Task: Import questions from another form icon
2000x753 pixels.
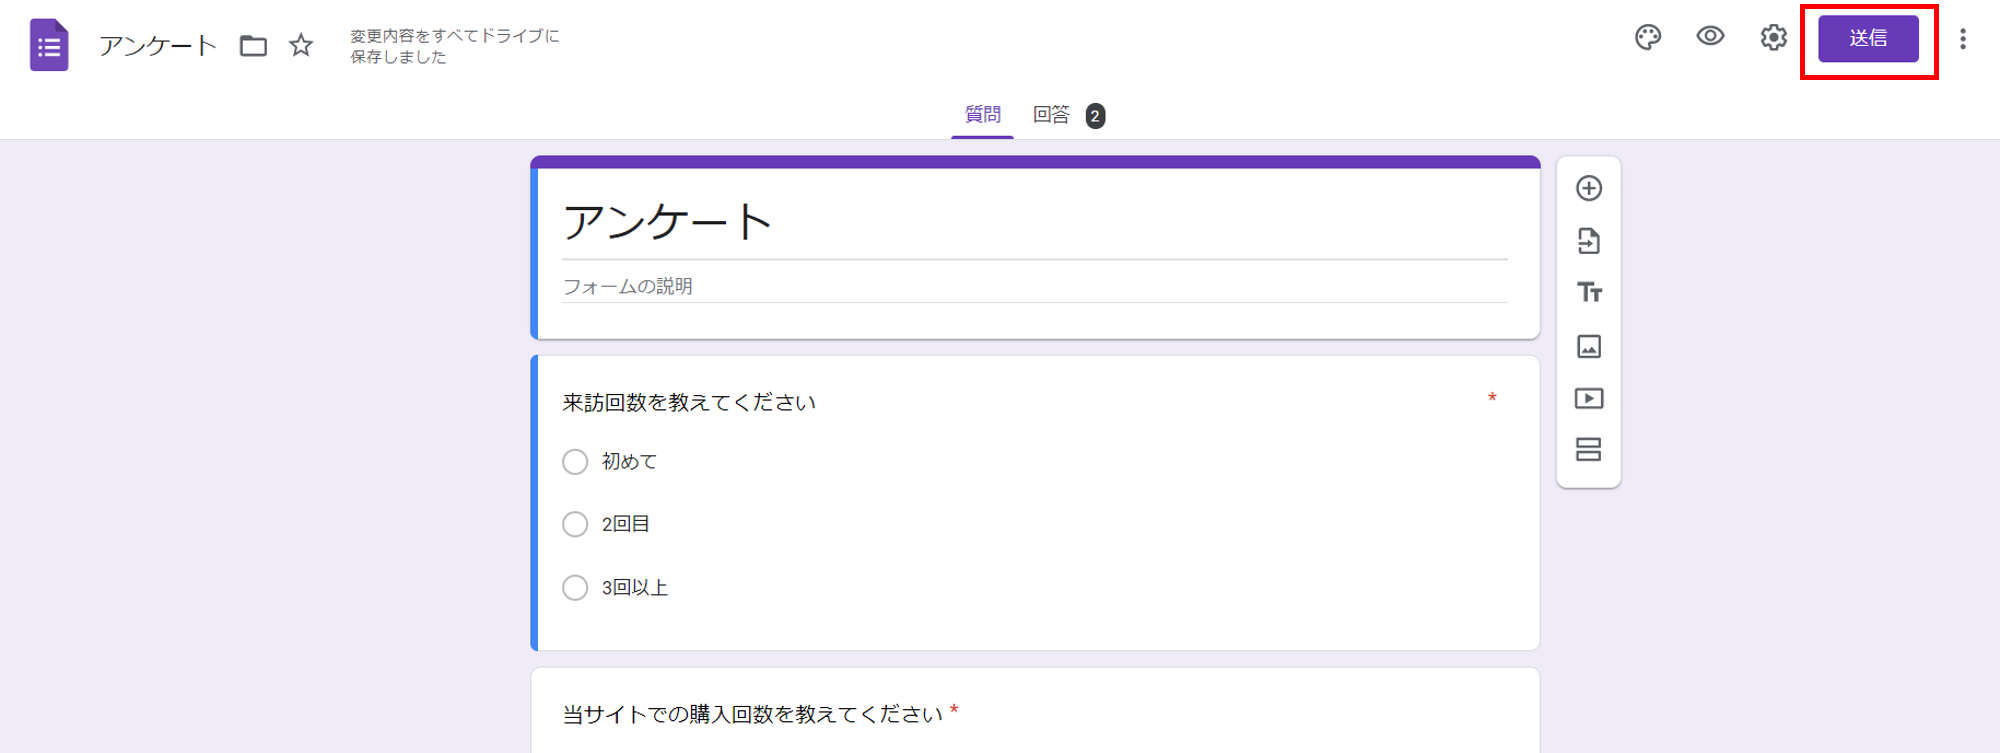Action: [x=1589, y=241]
